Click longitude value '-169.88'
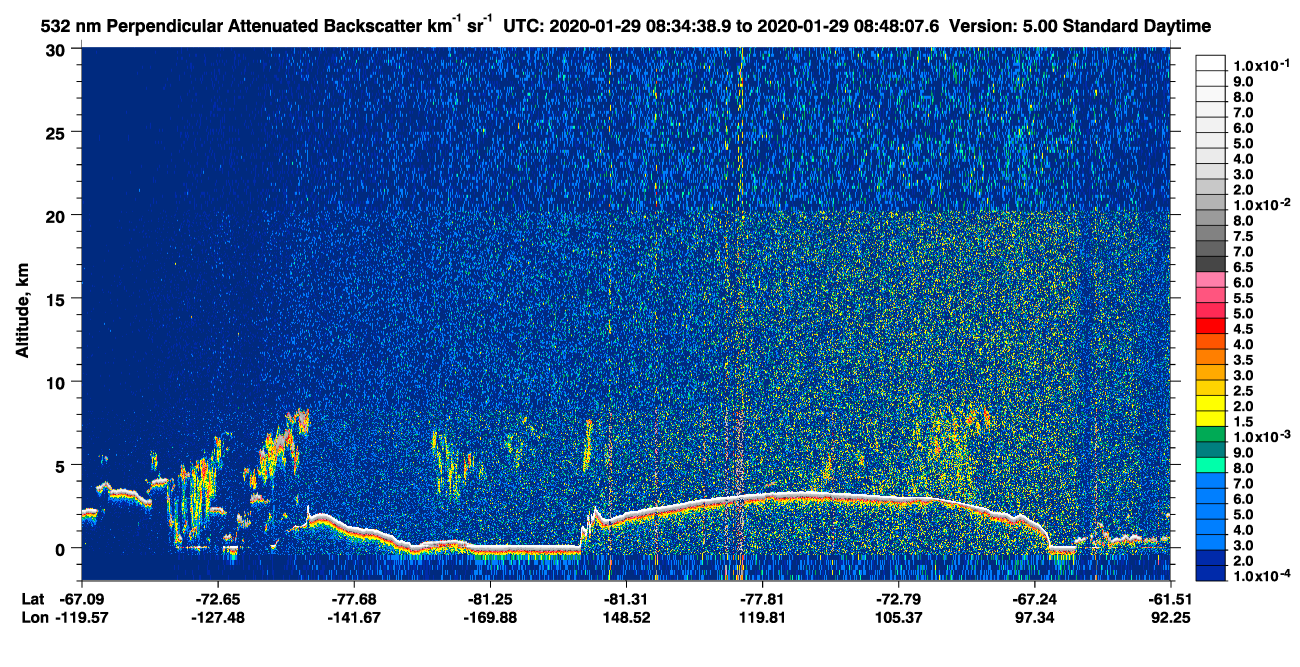The image size is (1300, 667). coord(490,617)
